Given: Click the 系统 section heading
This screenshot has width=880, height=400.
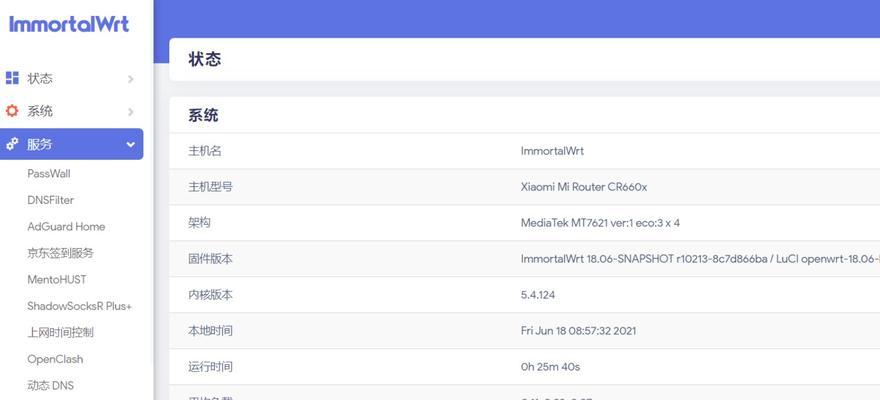Looking at the screenshot, I should pos(203,116).
